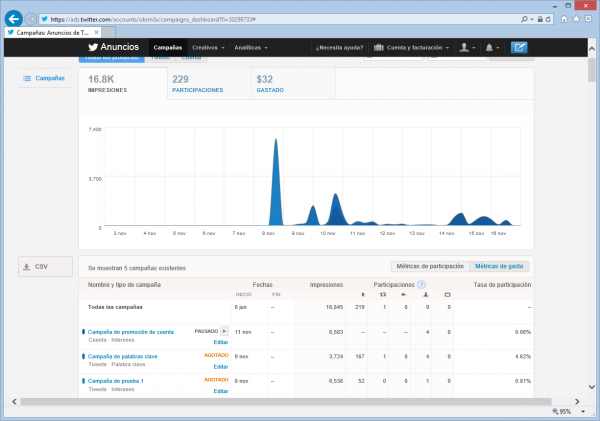This screenshot has height=421, width=600.
Task: Open the zoom level 95% dropdown
Action: click(583, 411)
